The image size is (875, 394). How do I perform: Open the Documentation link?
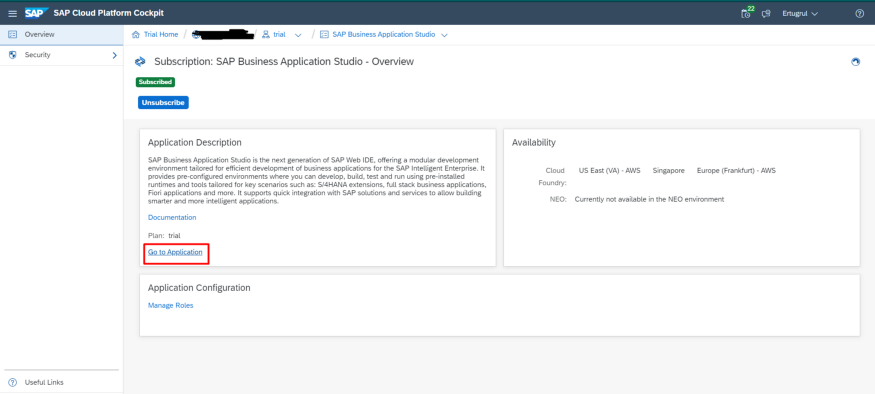pyautogui.click(x=172, y=217)
